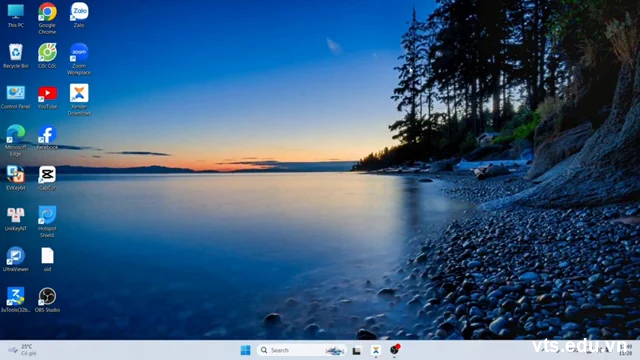The image size is (640, 360).
Task: Open the black file explorer taskbar icon
Action: point(357,351)
